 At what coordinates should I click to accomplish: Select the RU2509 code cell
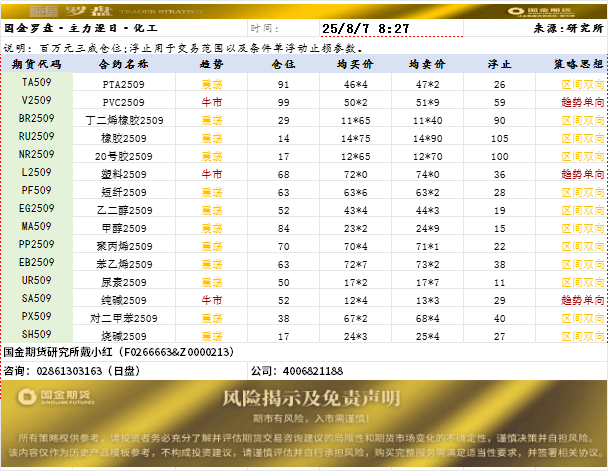coord(36,136)
